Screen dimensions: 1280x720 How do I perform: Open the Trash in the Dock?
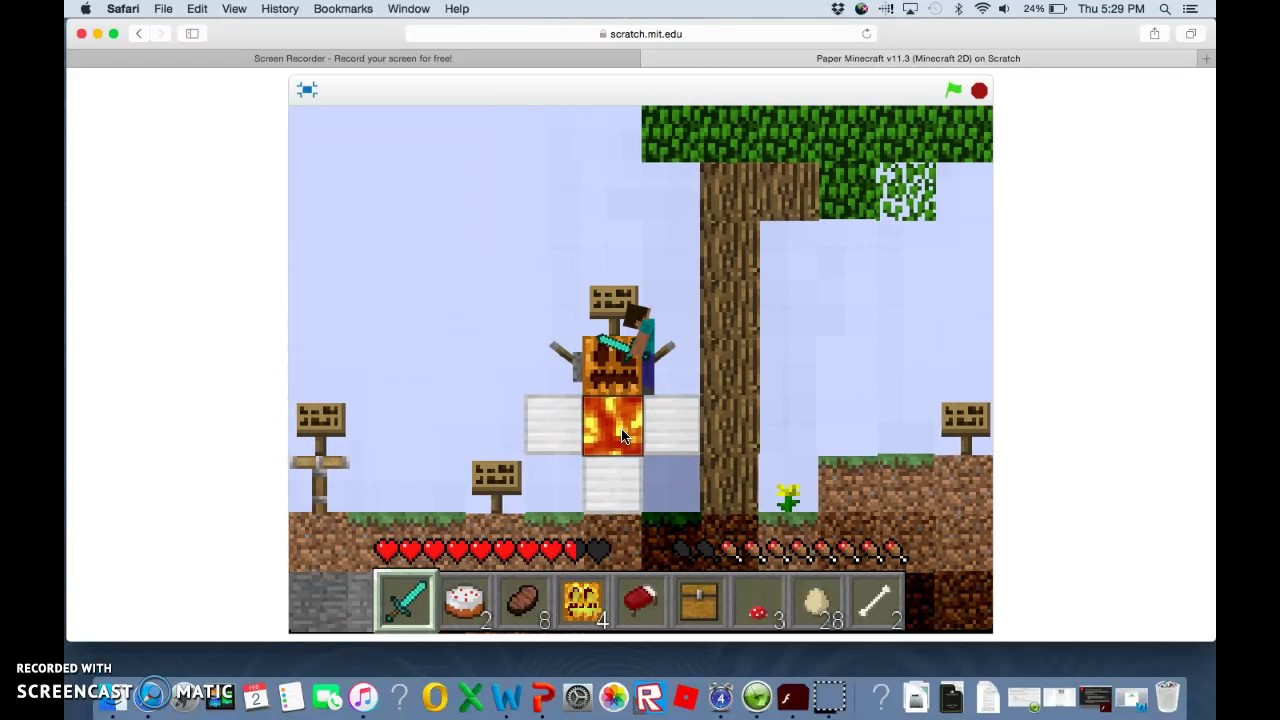coord(1167,696)
